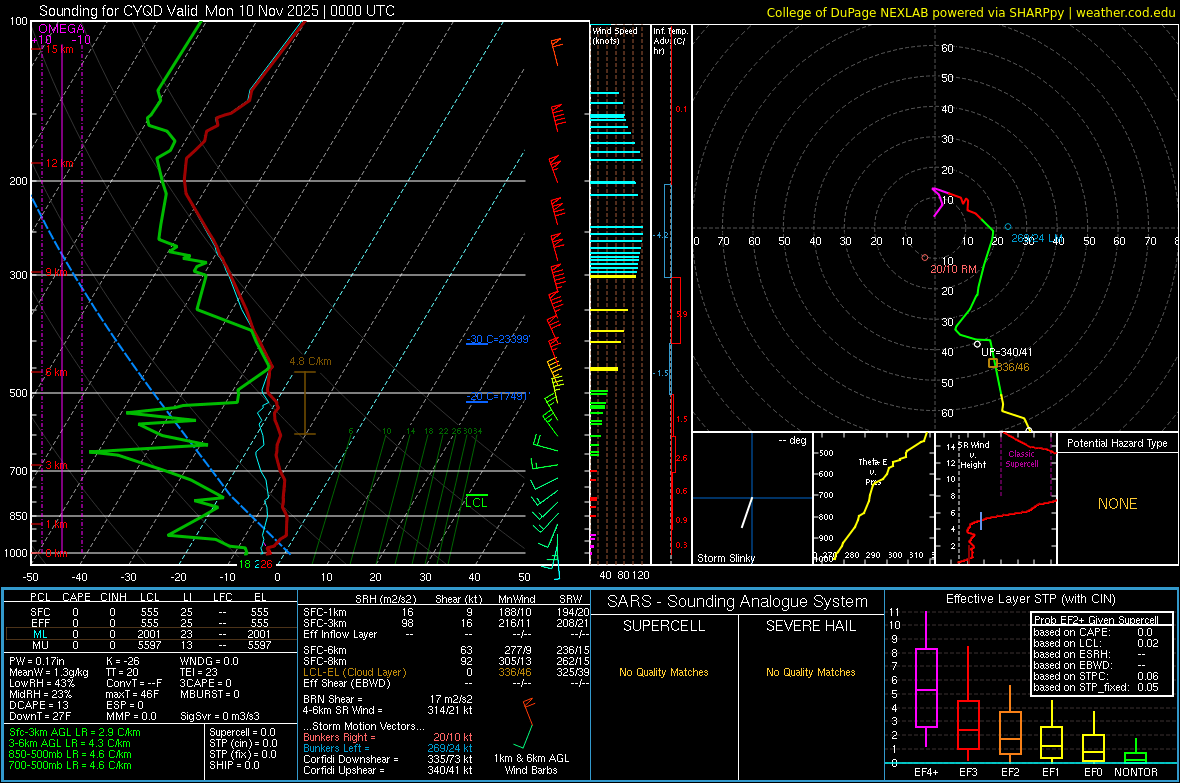Click the SEVERE HAIL column header

tap(811, 626)
